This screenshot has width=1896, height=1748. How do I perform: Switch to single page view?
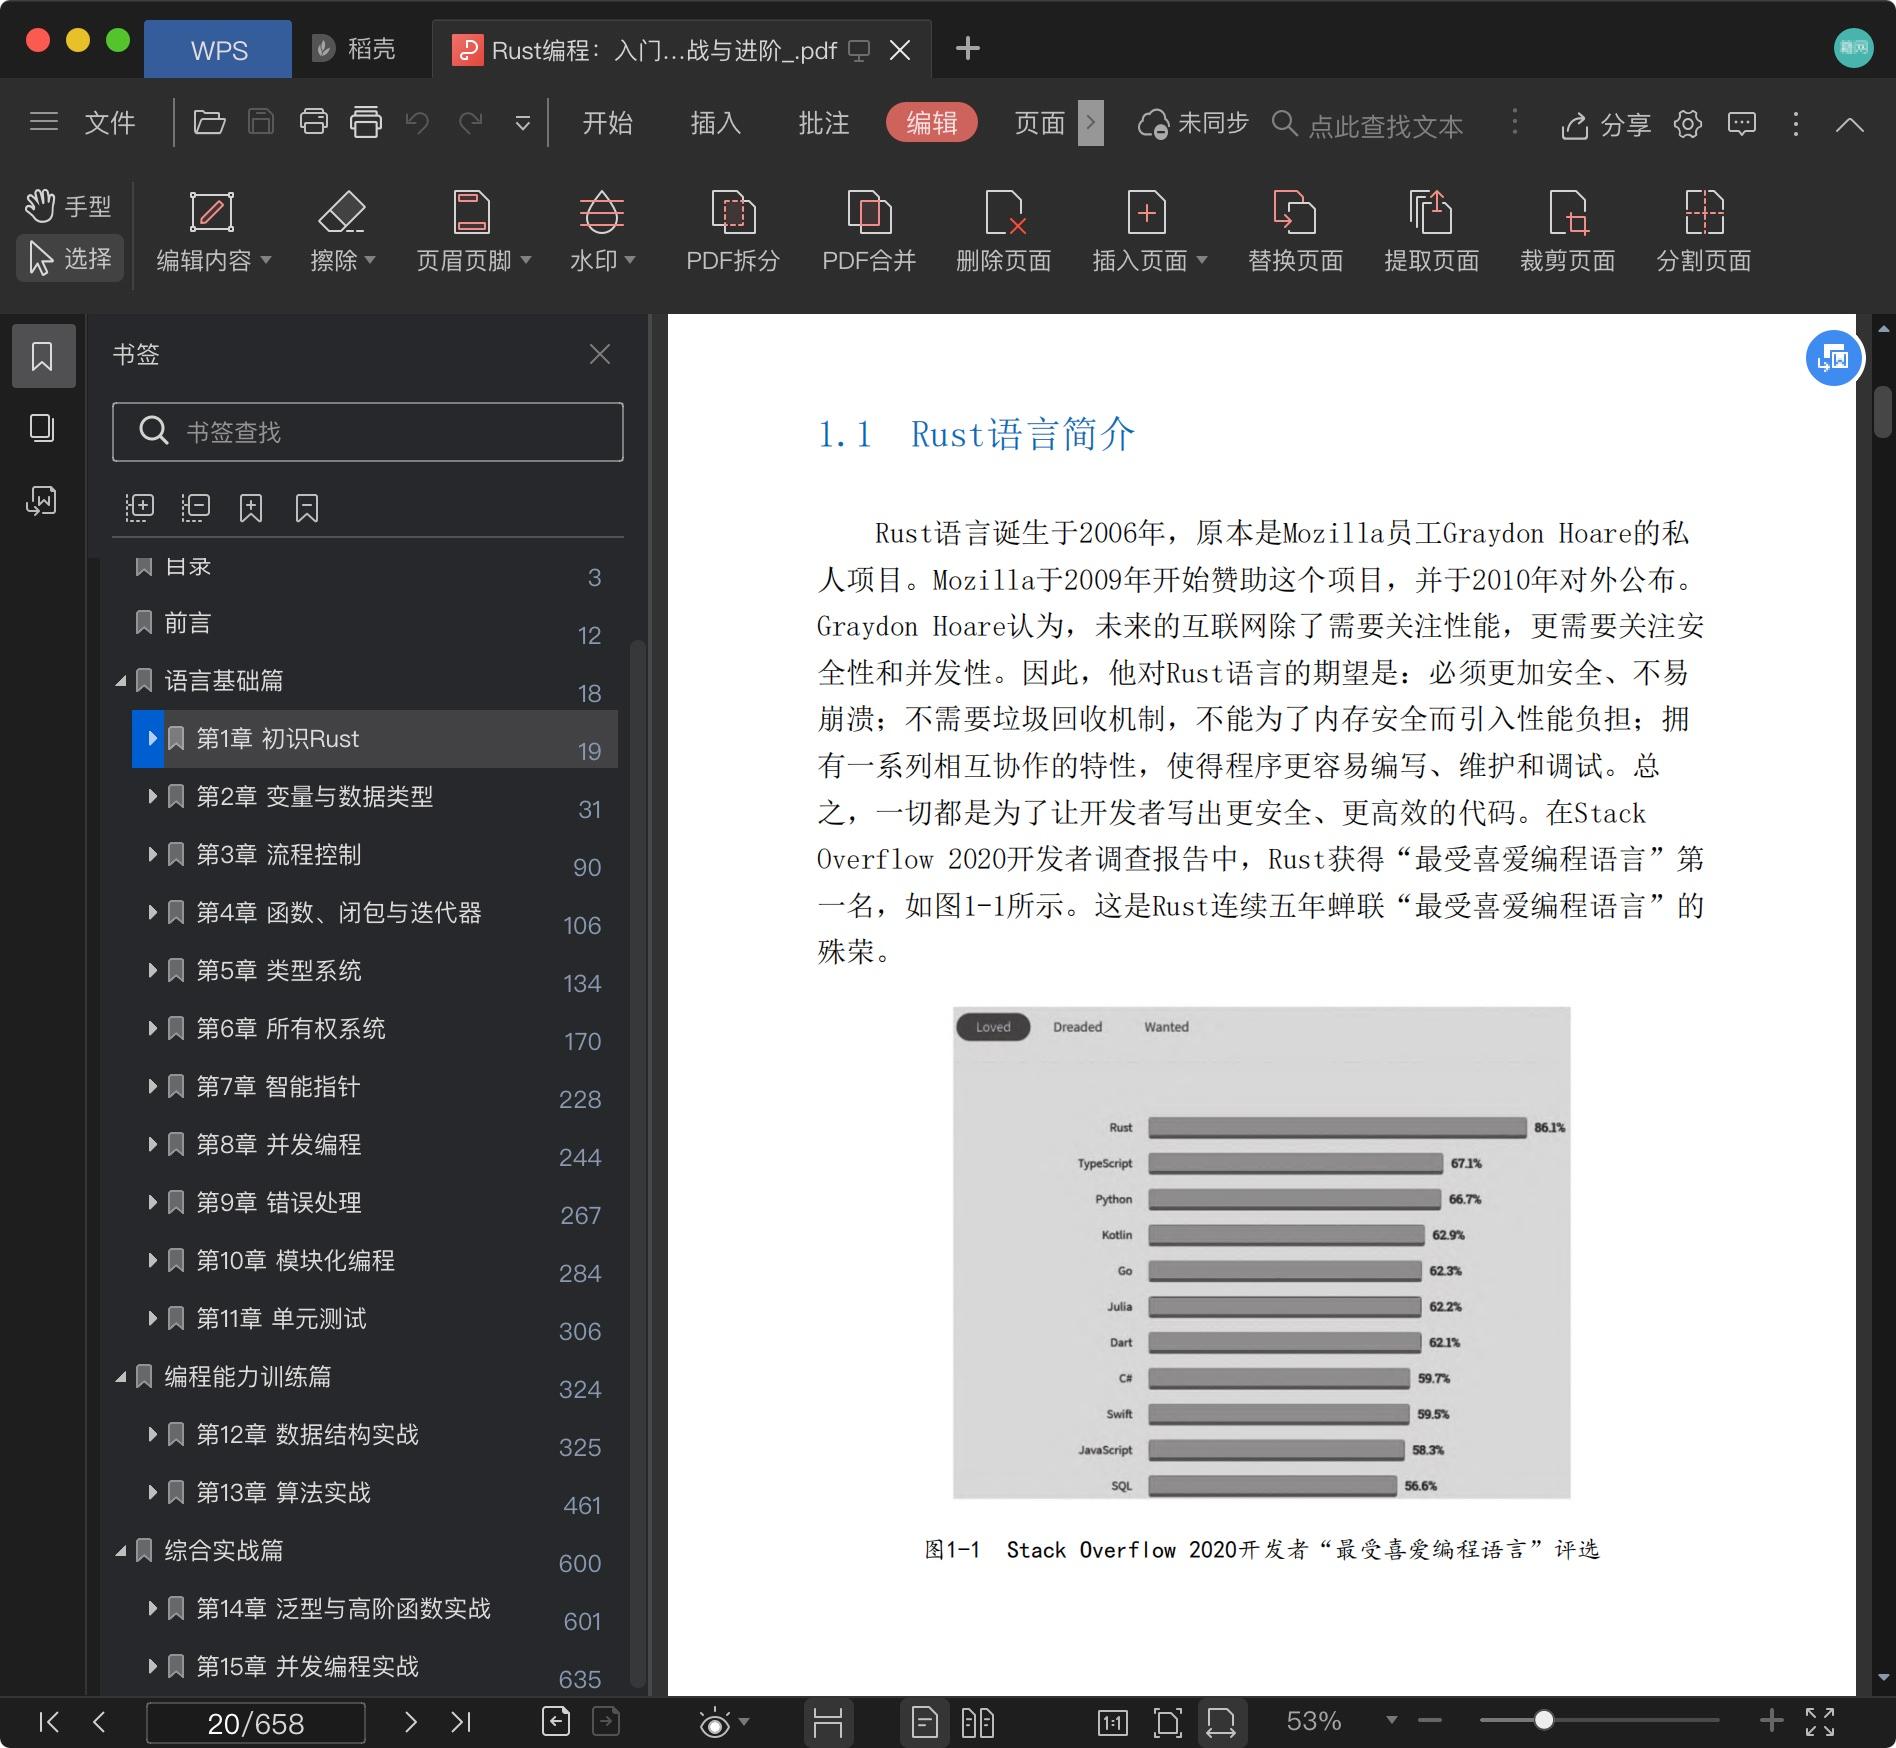pyautogui.click(x=925, y=1722)
